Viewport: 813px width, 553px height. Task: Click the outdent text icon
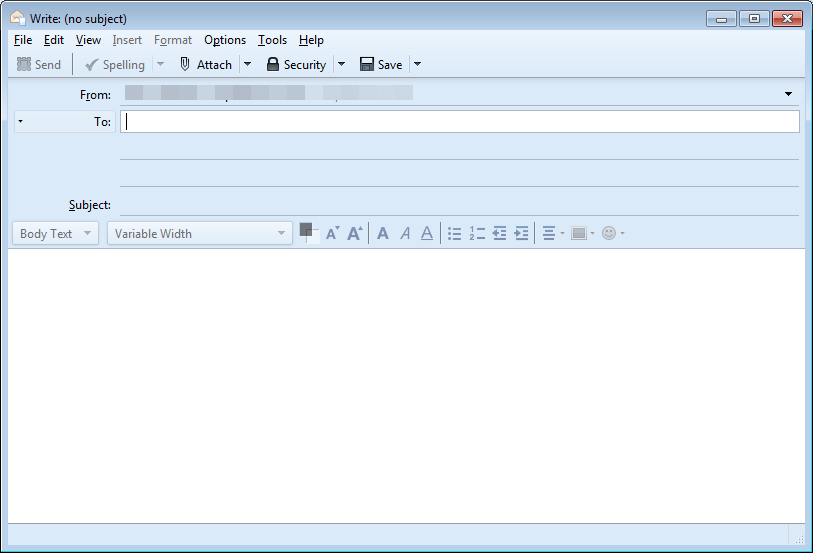click(499, 234)
